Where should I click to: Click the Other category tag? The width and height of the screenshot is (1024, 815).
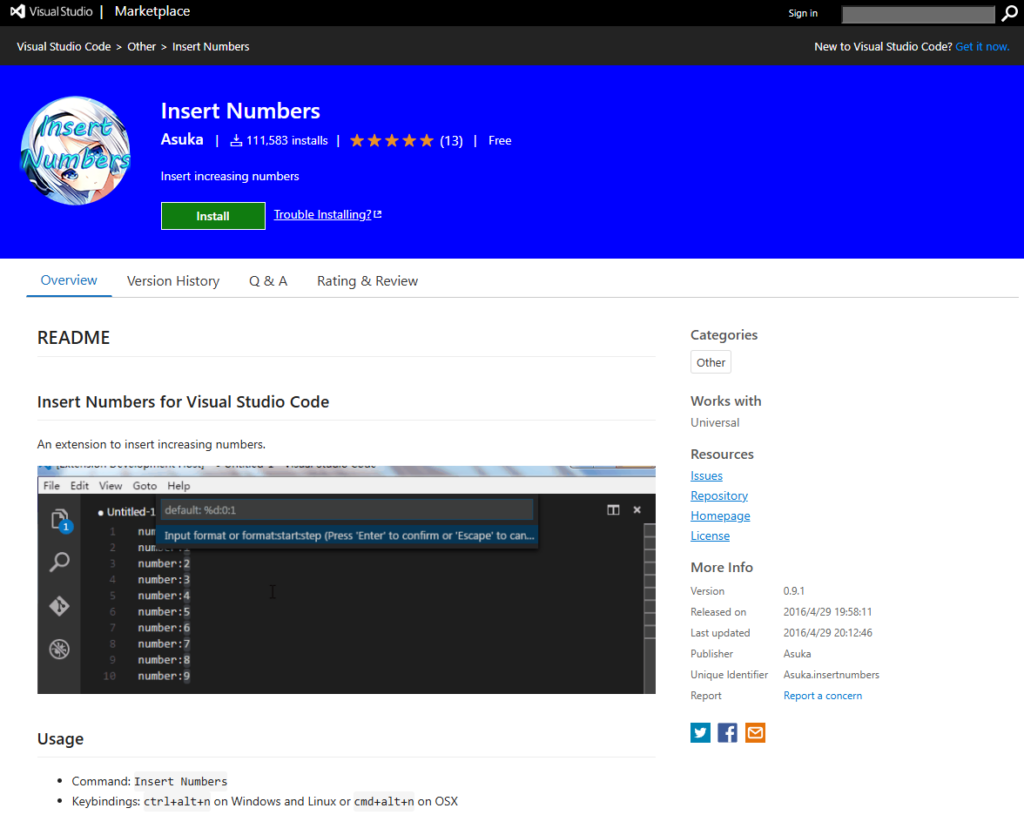point(711,362)
